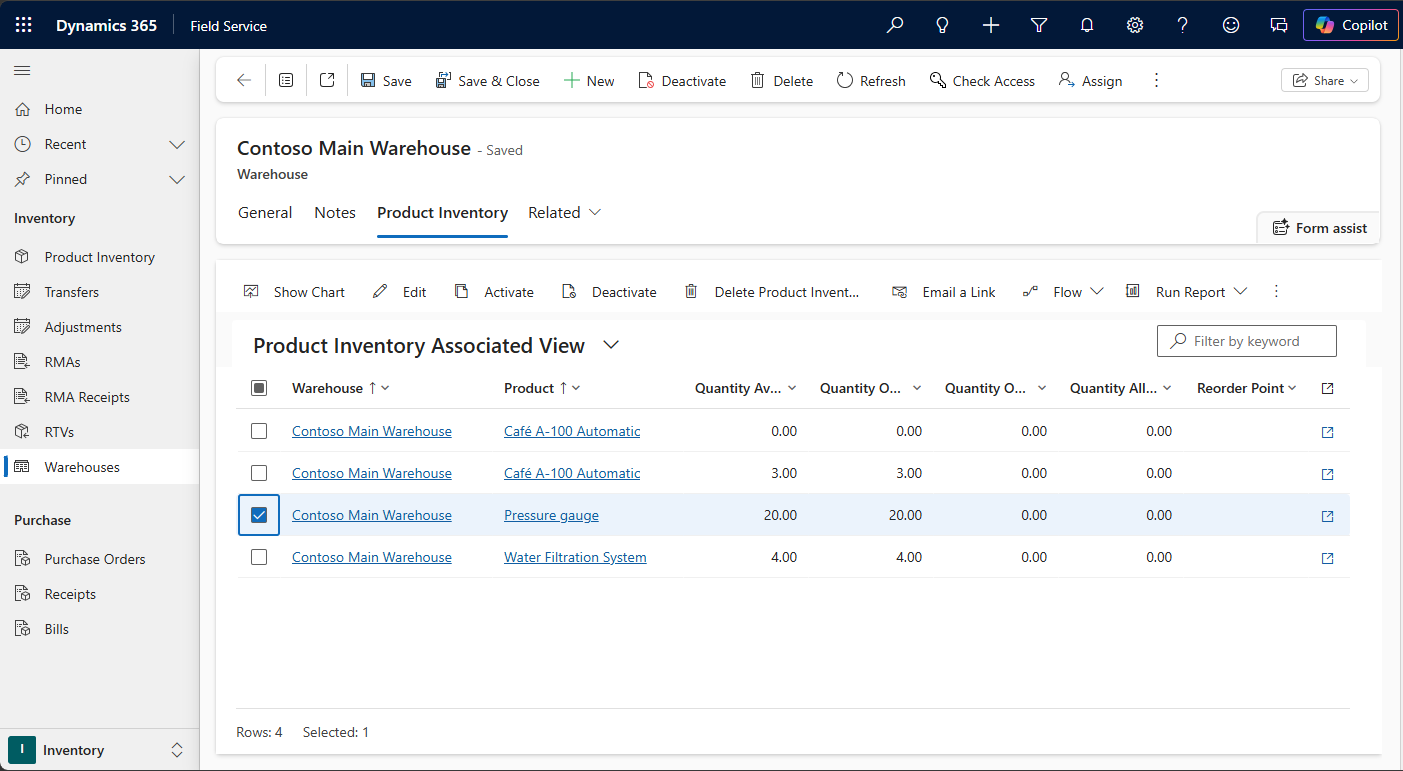
Task: Toggle the select-all rows checkbox
Action: 259,388
